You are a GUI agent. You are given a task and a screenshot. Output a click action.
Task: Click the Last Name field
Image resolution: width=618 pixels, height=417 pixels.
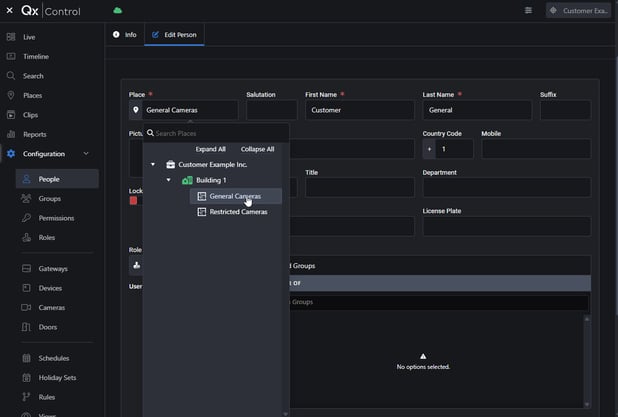pos(477,110)
